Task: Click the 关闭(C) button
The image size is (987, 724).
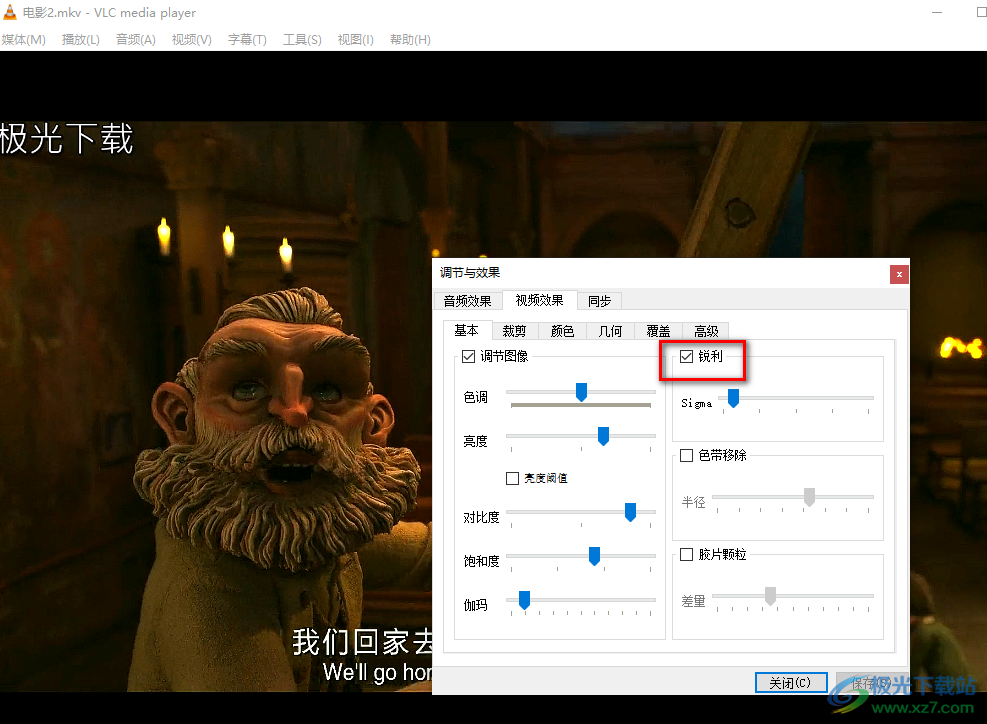Action: pos(791,682)
